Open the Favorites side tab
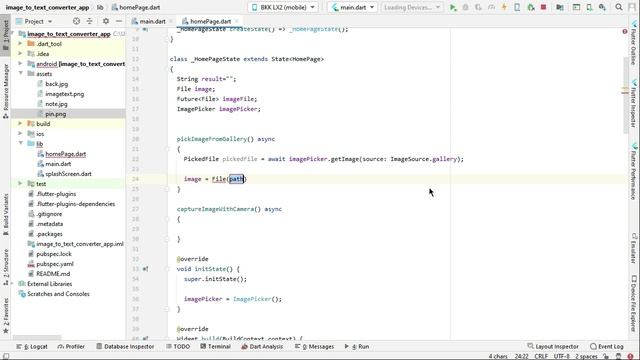 click(x=6, y=316)
